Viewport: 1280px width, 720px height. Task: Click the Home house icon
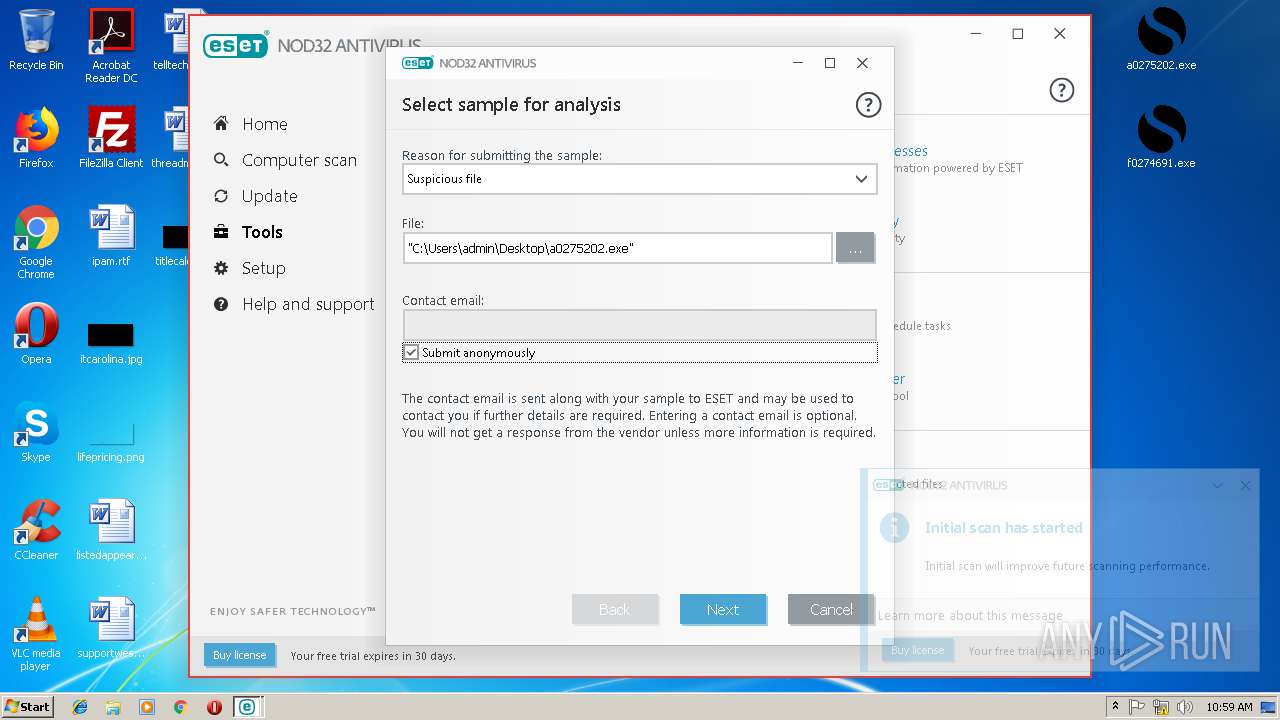[x=221, y=124]
